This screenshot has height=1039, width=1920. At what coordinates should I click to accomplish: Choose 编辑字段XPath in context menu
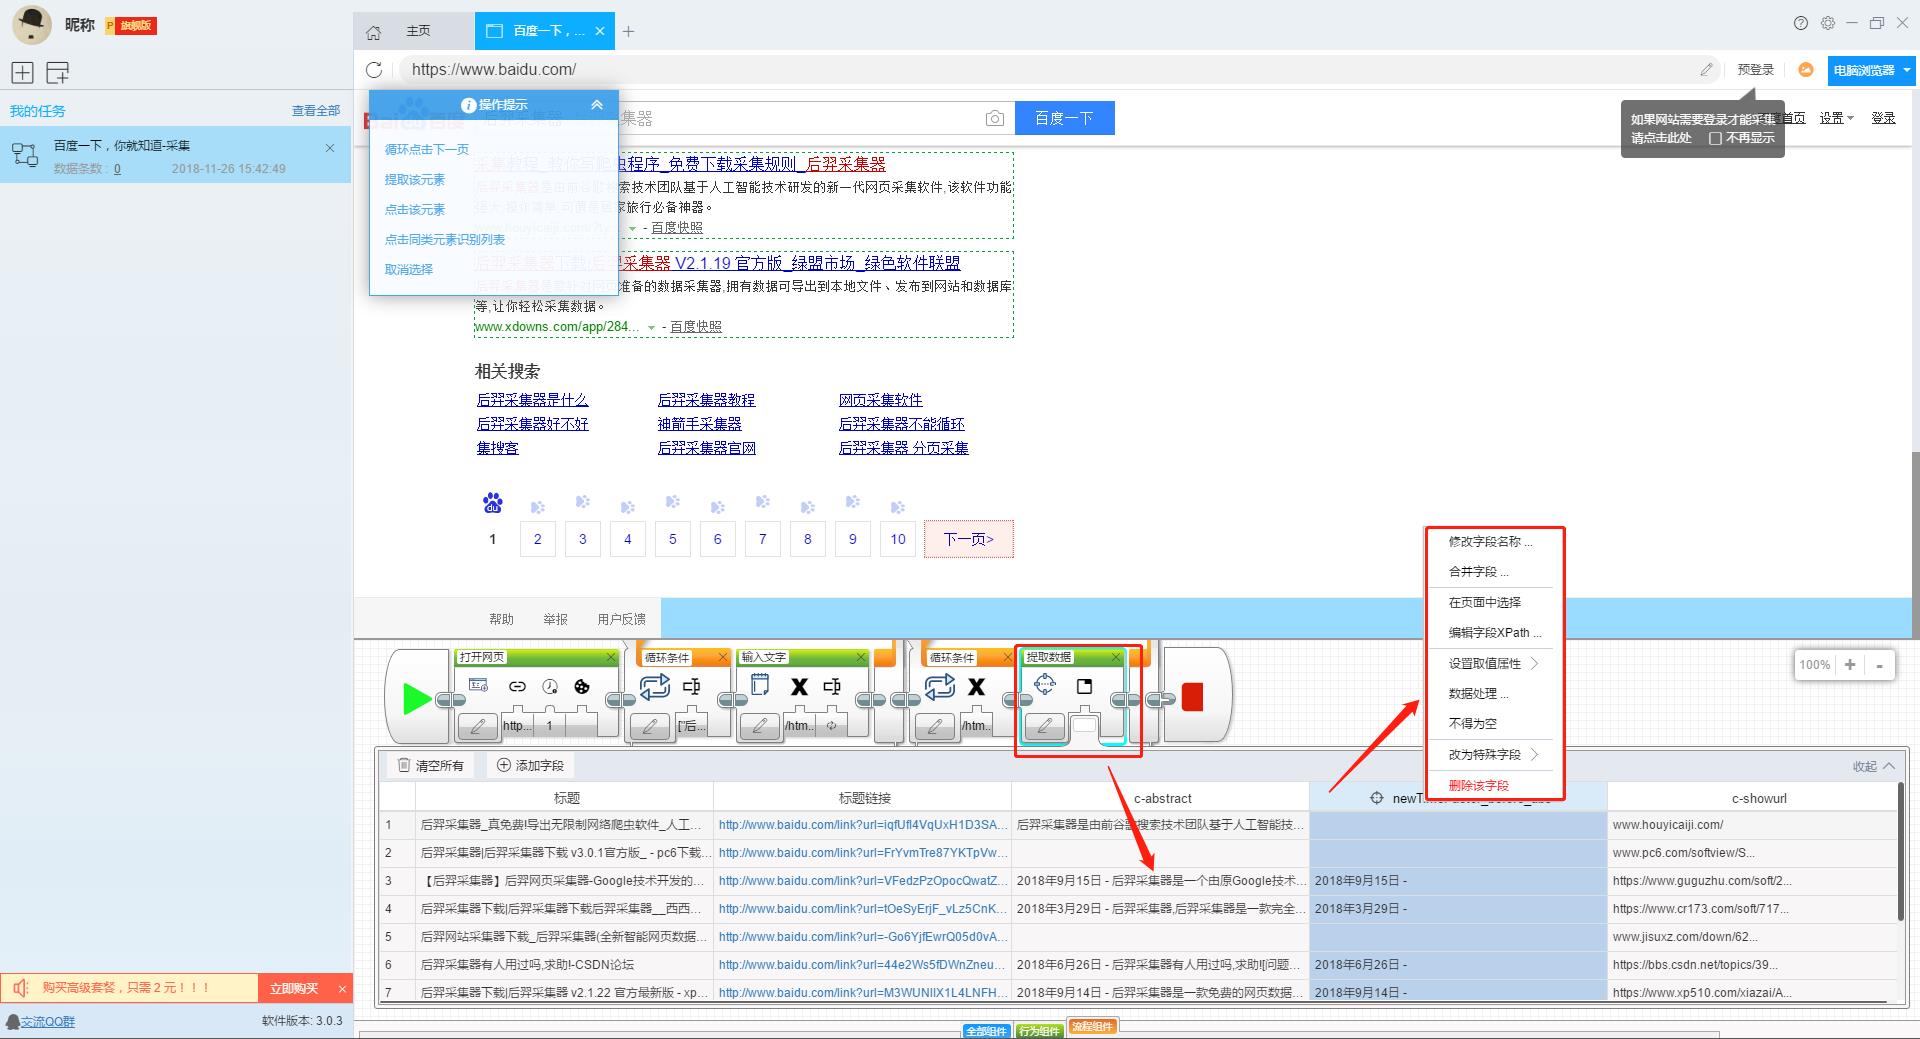(1494, 632)
